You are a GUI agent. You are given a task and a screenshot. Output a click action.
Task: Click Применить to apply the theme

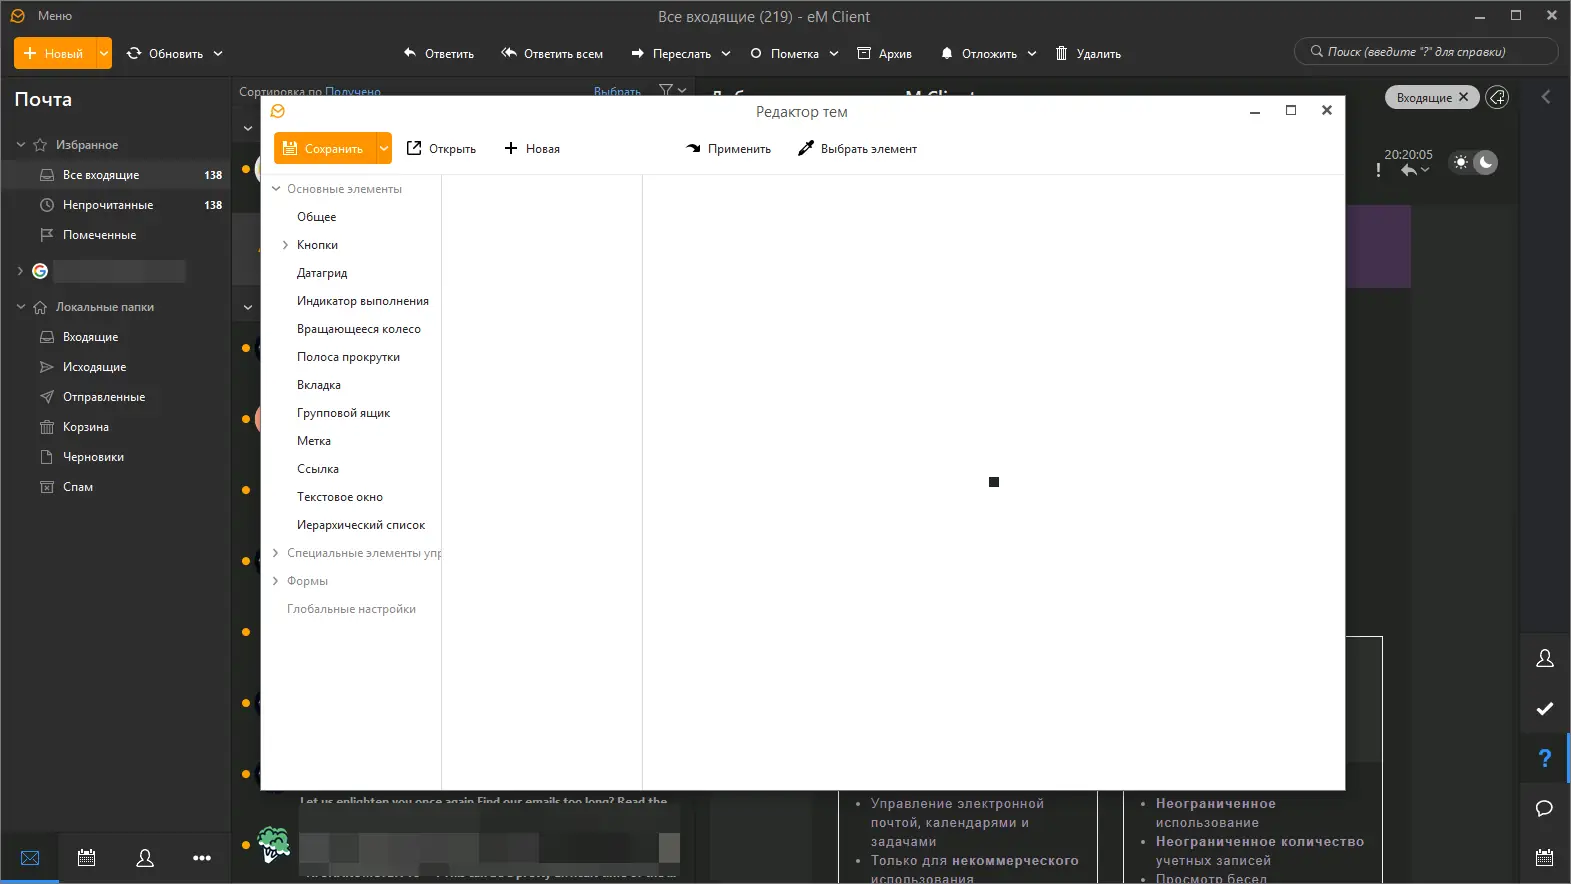(x=729, y=149)
